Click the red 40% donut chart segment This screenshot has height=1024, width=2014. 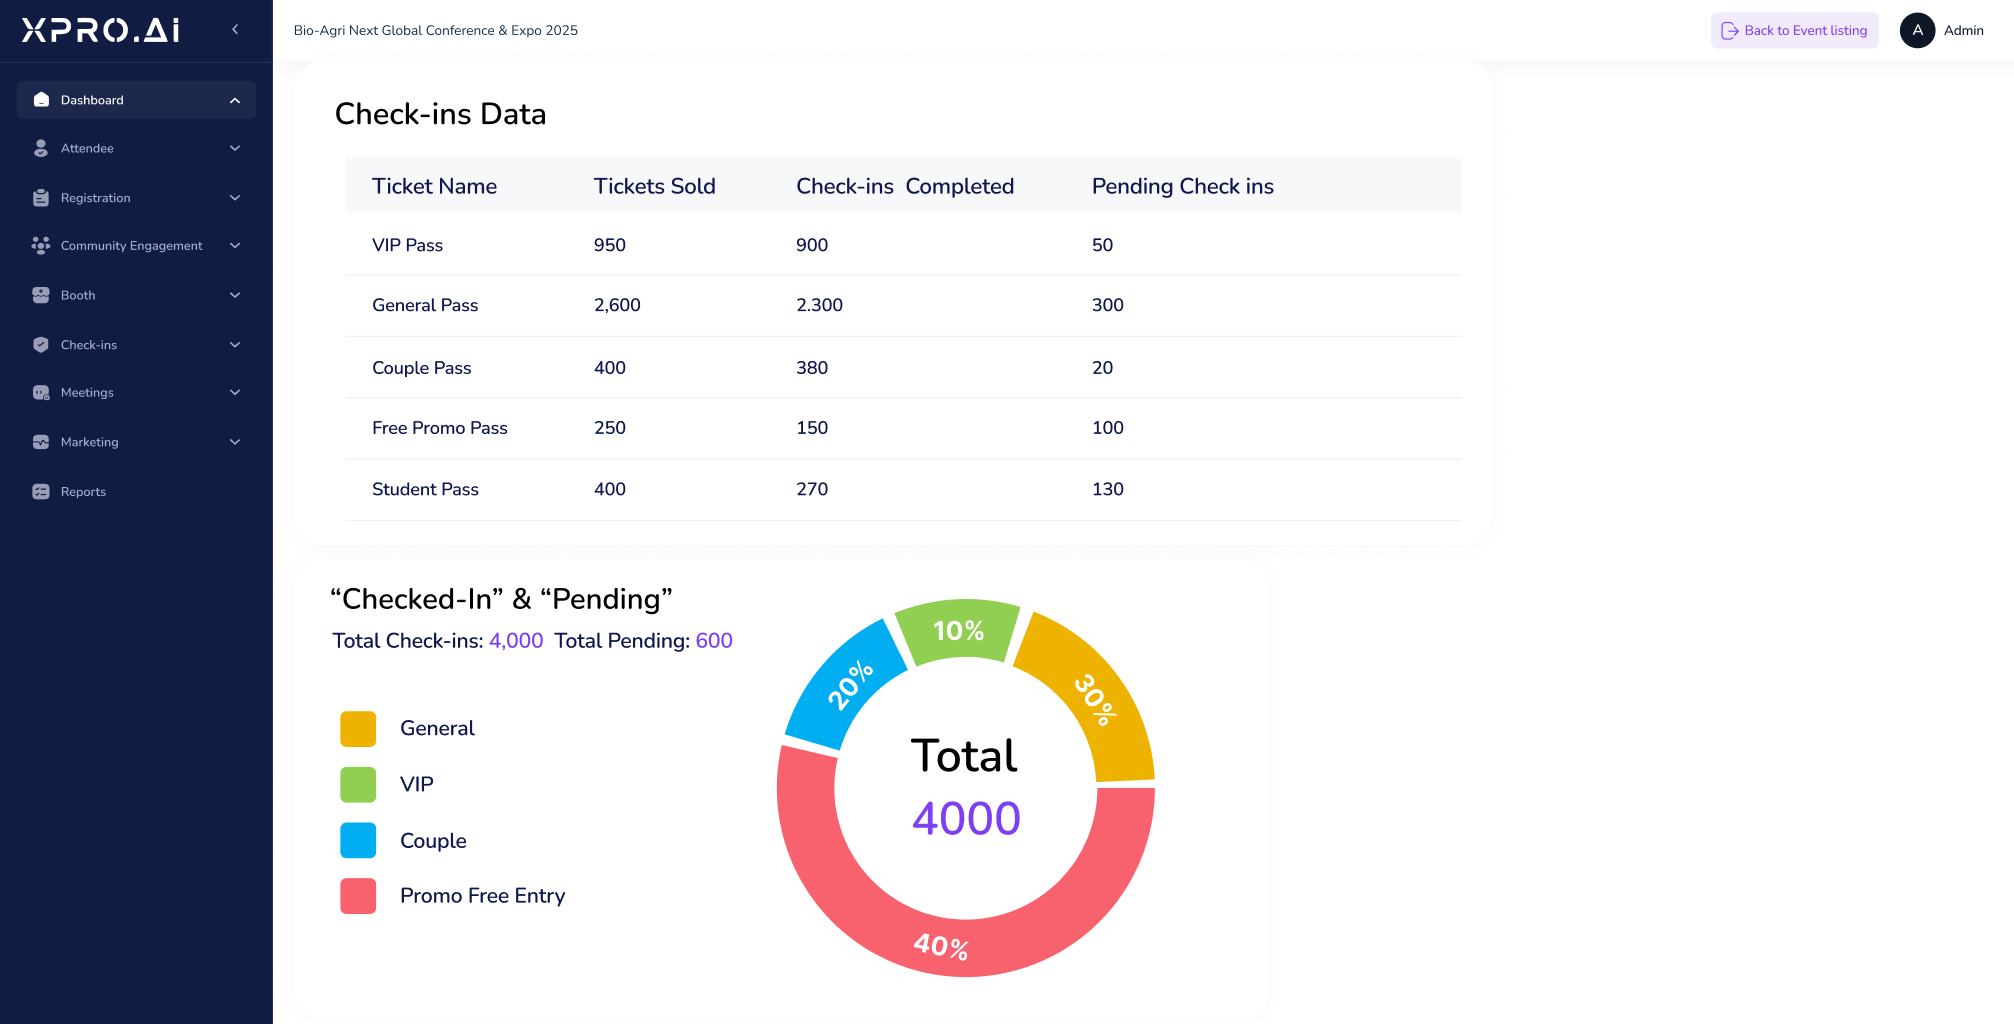pos(940,943)
